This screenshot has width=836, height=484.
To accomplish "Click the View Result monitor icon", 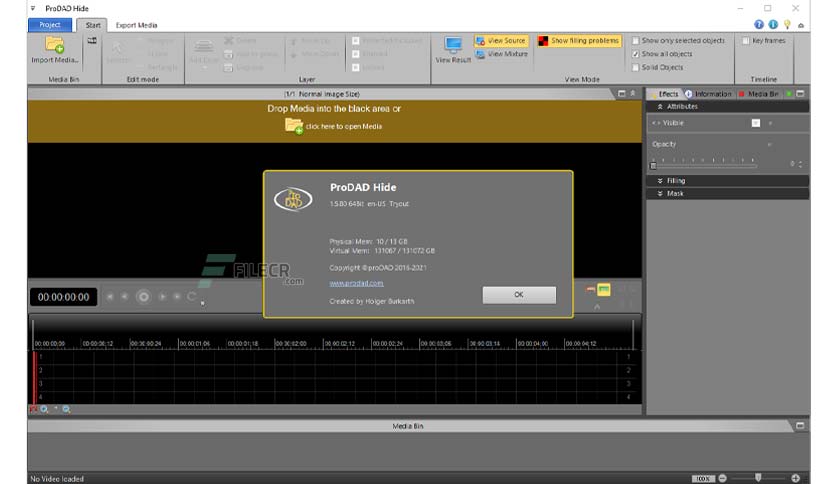I will tap(453, 45).
